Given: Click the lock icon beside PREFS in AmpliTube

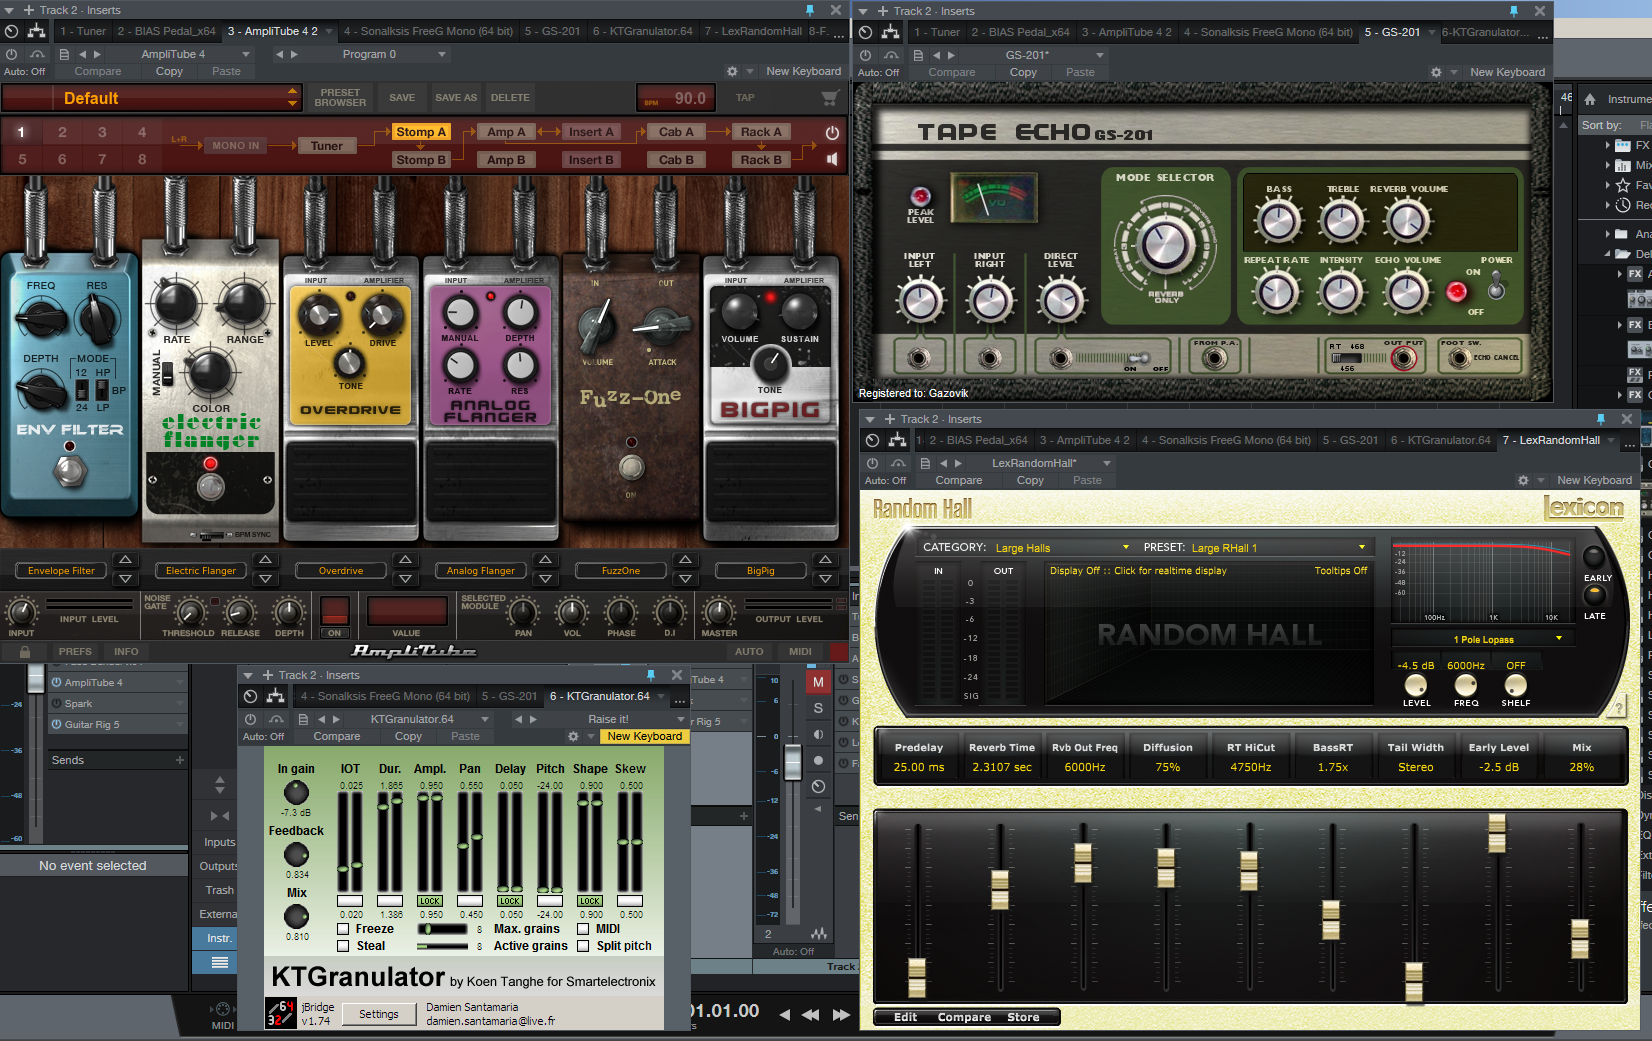Looking at the screenshot, I should (x=24, y=651).
